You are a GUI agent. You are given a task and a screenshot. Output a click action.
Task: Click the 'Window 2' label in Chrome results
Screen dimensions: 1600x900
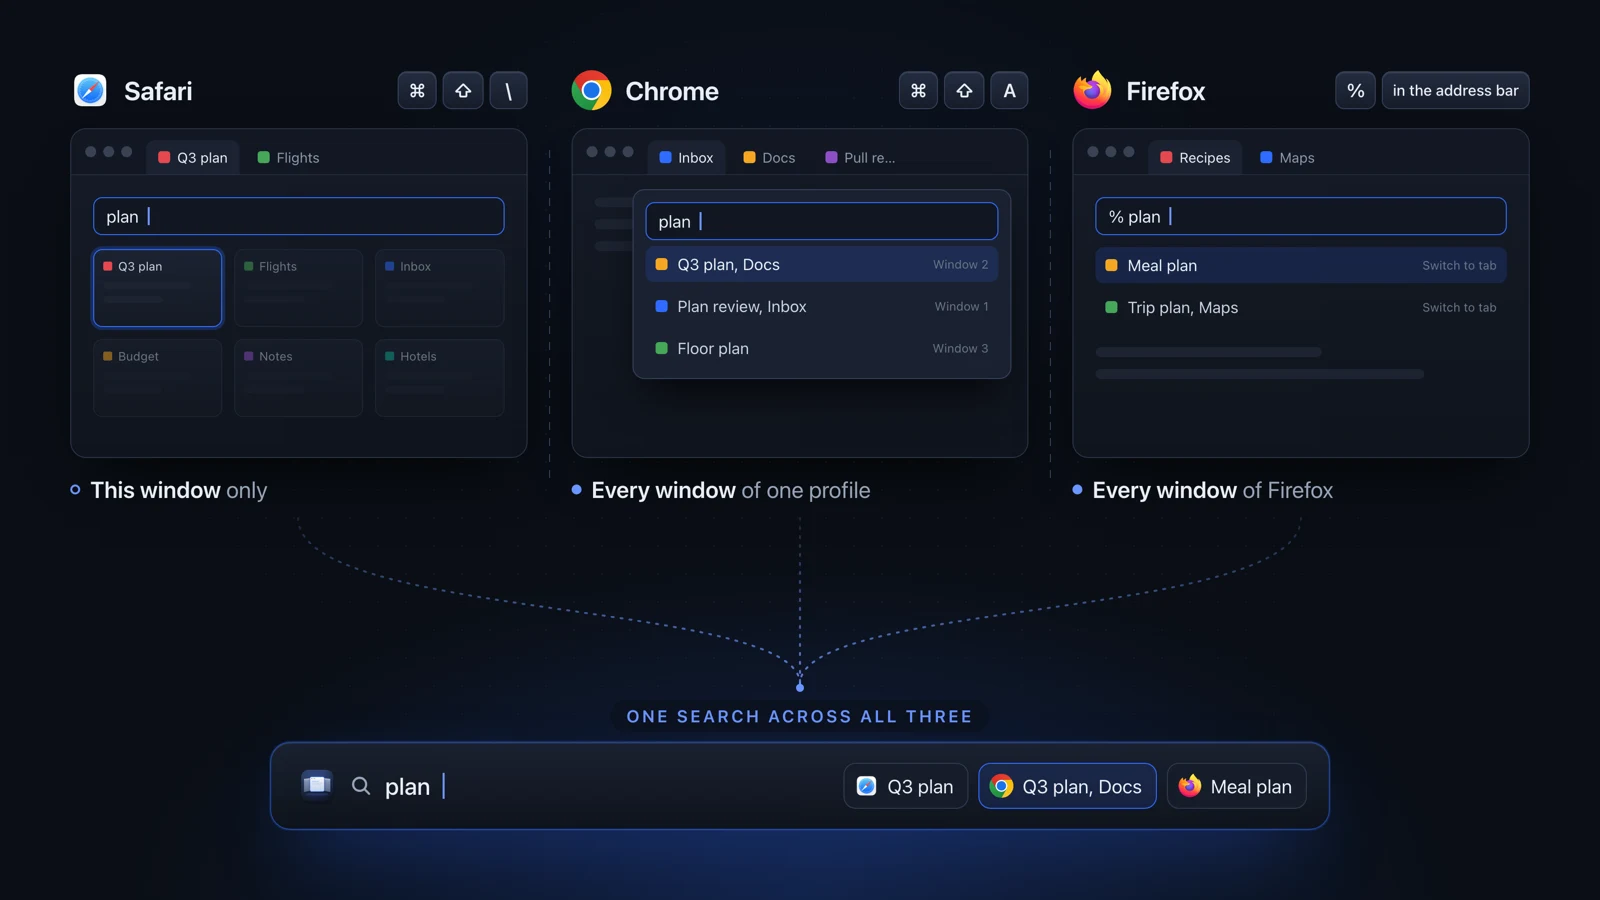pyautogui.click(x=960, y=264)
